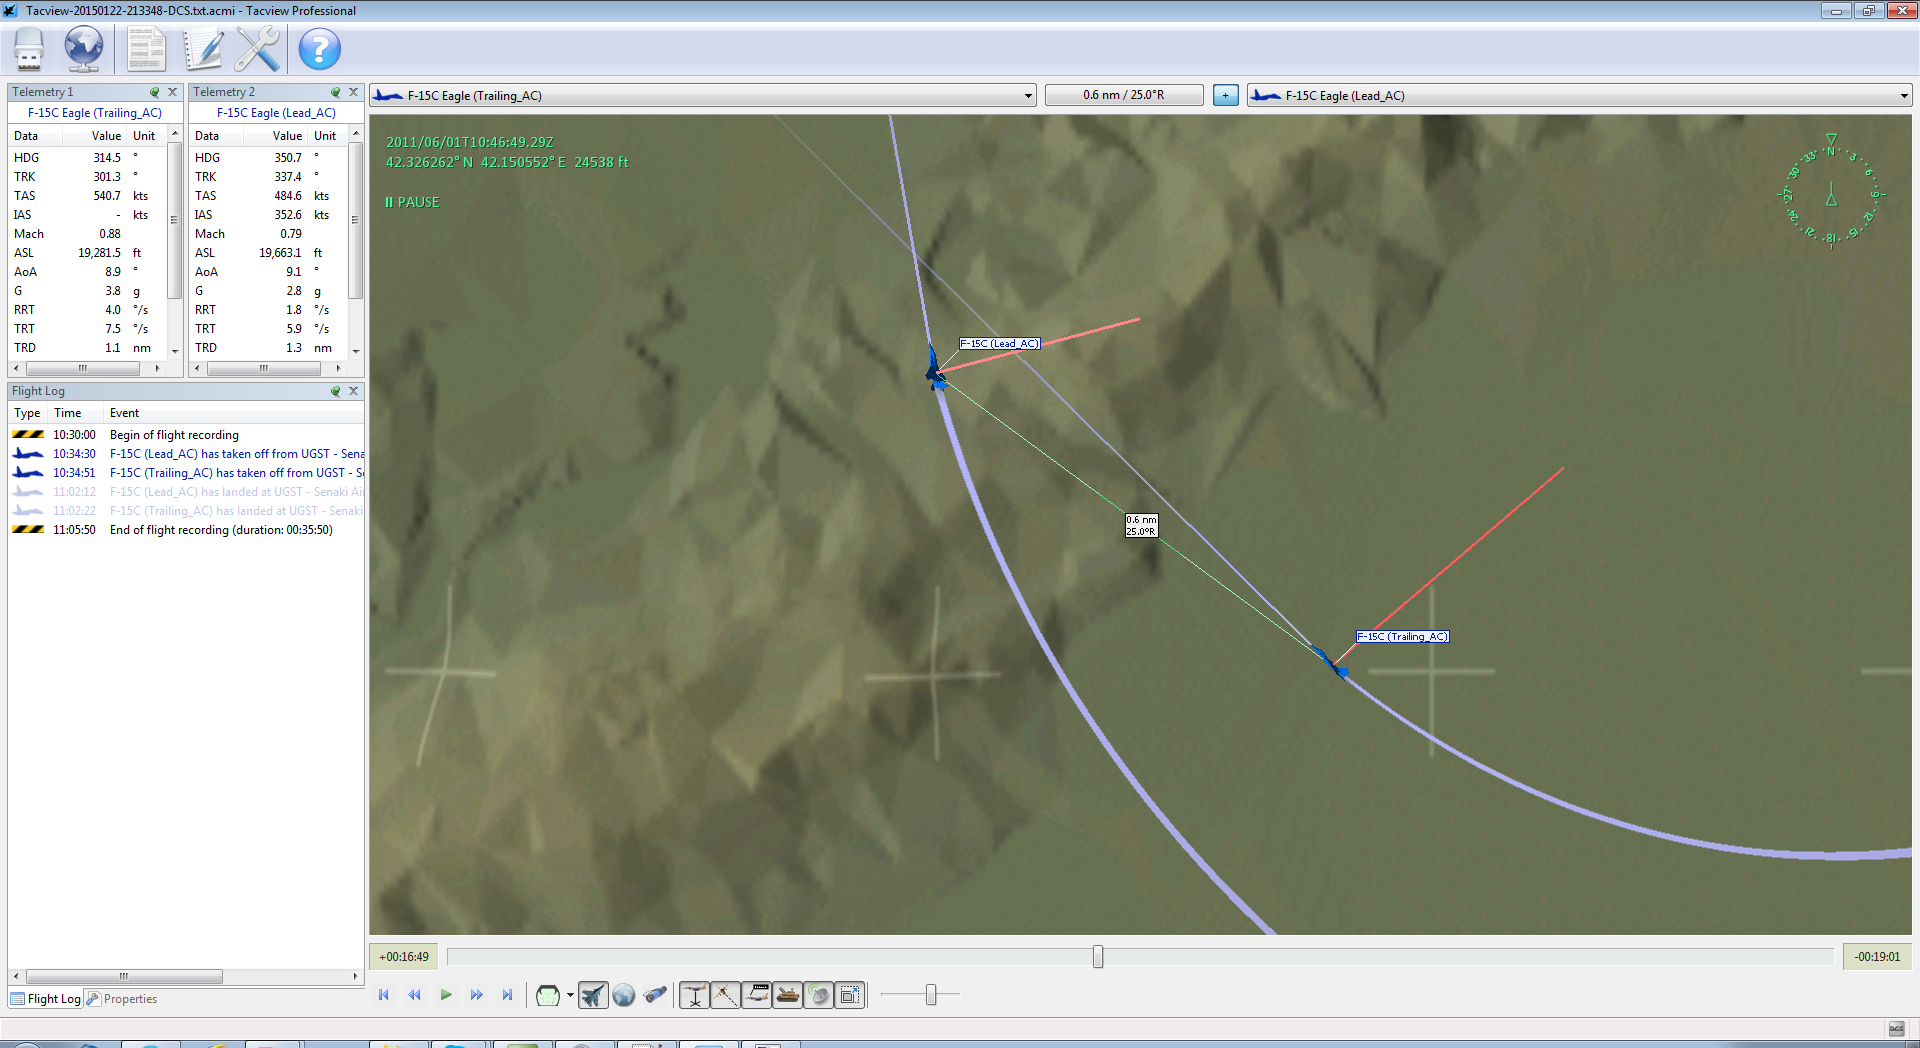This screenshot has width=1920, height=1048.
Task: Select F-15C Eagle (Trailing_AC) telemetry header
Action: coord(95,113)
